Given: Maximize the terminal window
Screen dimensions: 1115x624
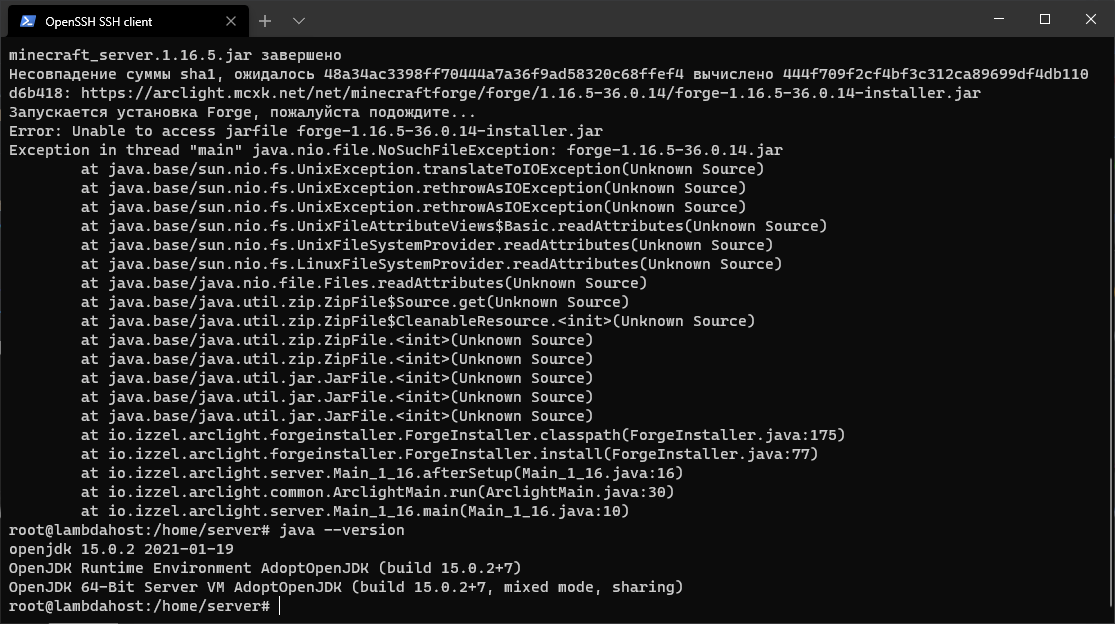Looking at the screenshot, I should click(1043, 19).
